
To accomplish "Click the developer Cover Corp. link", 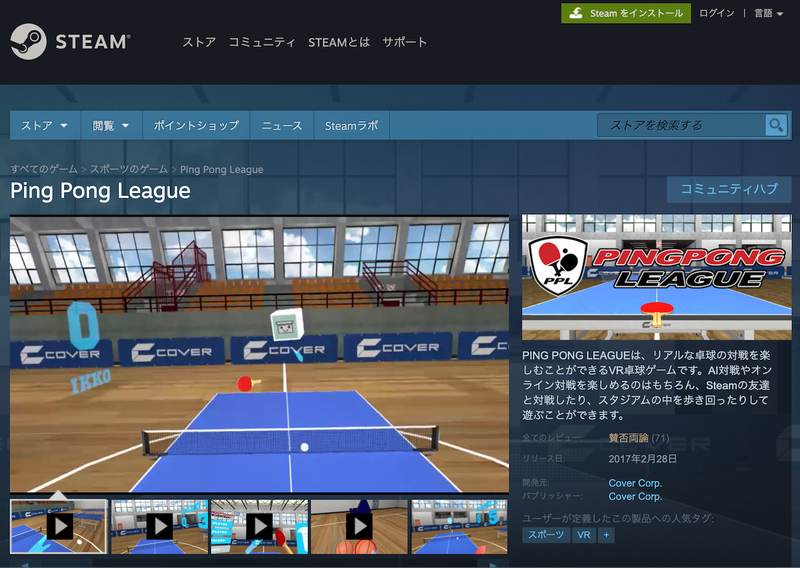I will coord(635,483).
